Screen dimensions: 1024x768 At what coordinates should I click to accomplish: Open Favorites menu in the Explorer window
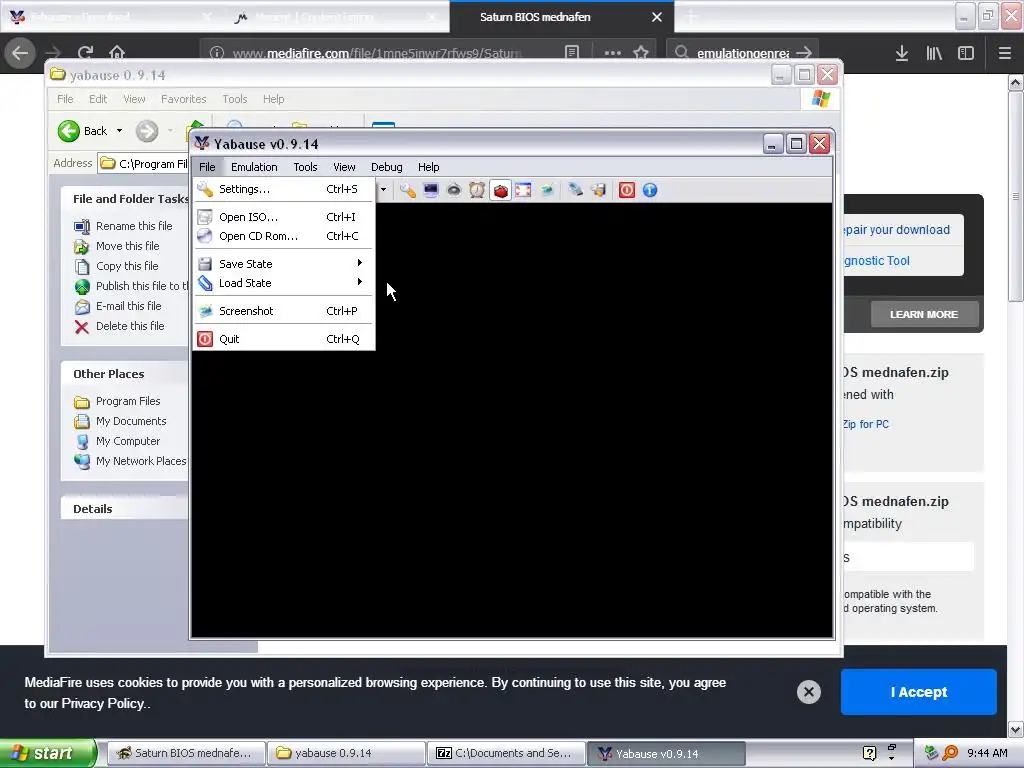coord(184,99)
